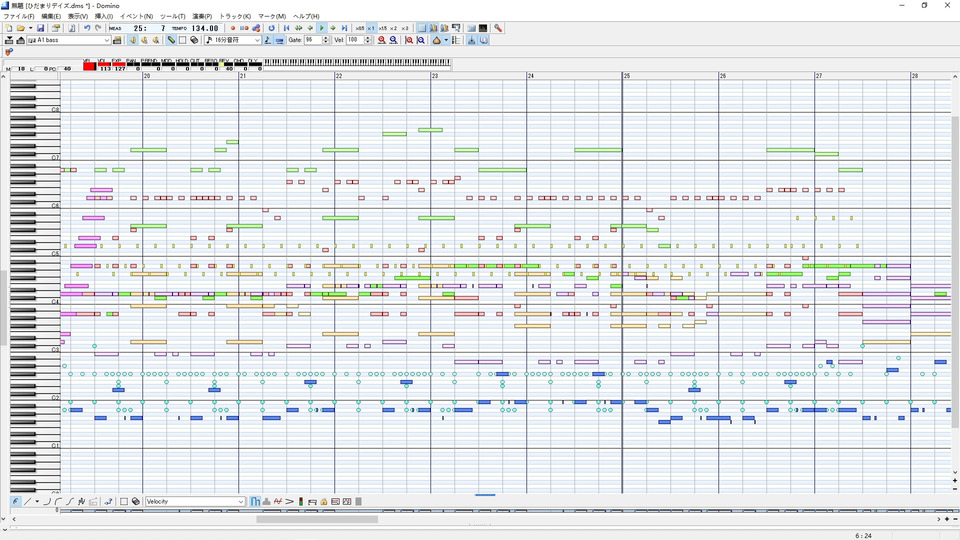960x540 pixels.
Task: Open the wrench settings icon
Action: (498, 28)
